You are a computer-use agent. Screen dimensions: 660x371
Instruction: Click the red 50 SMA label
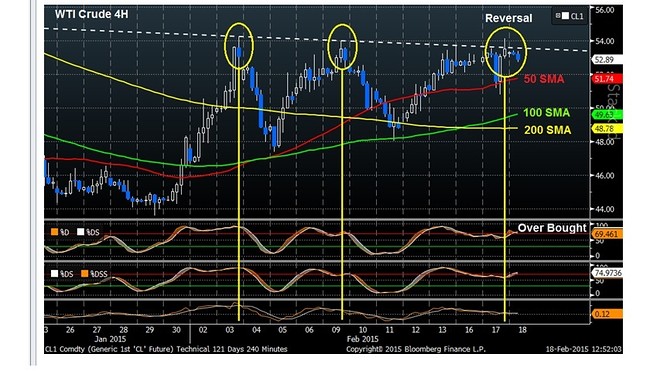click(544, 79)
